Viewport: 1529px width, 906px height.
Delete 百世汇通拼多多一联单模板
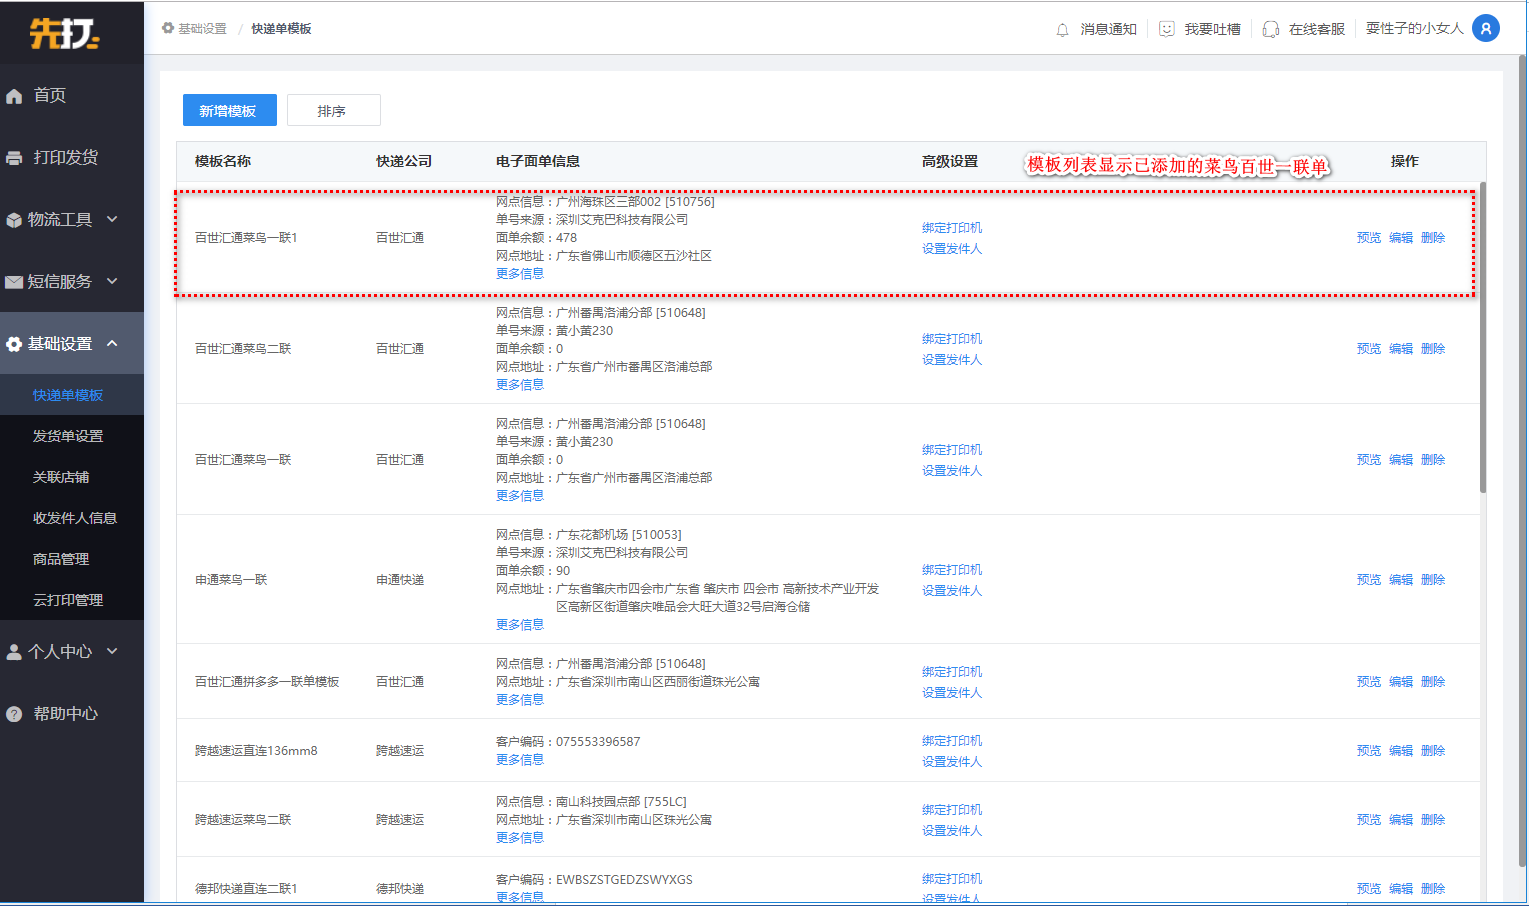click(x=1433, y=682)
